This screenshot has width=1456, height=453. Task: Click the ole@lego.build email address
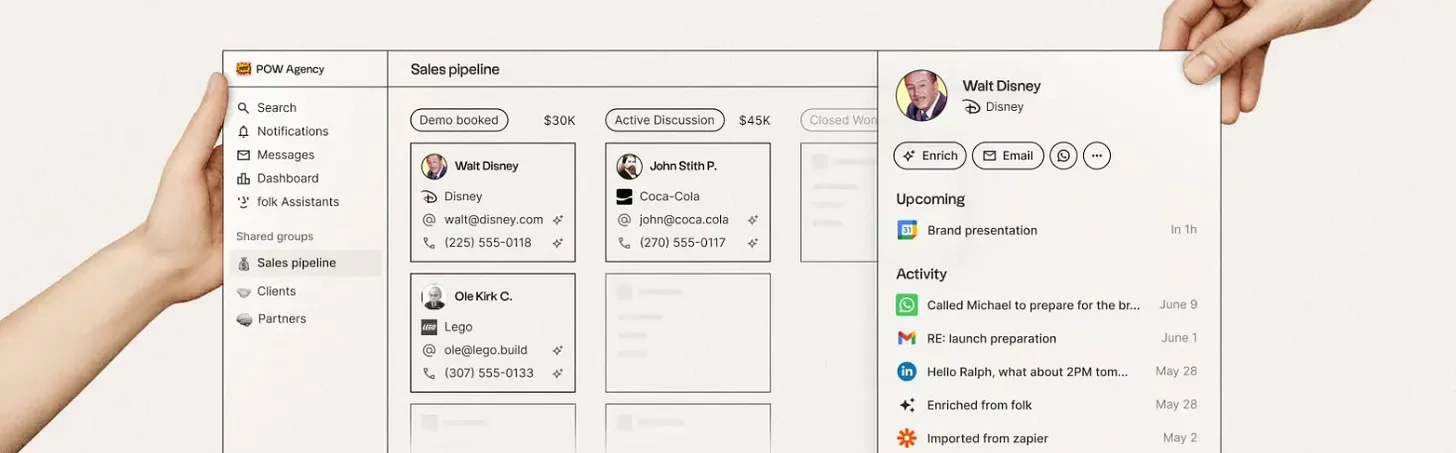tap(485, 350)
